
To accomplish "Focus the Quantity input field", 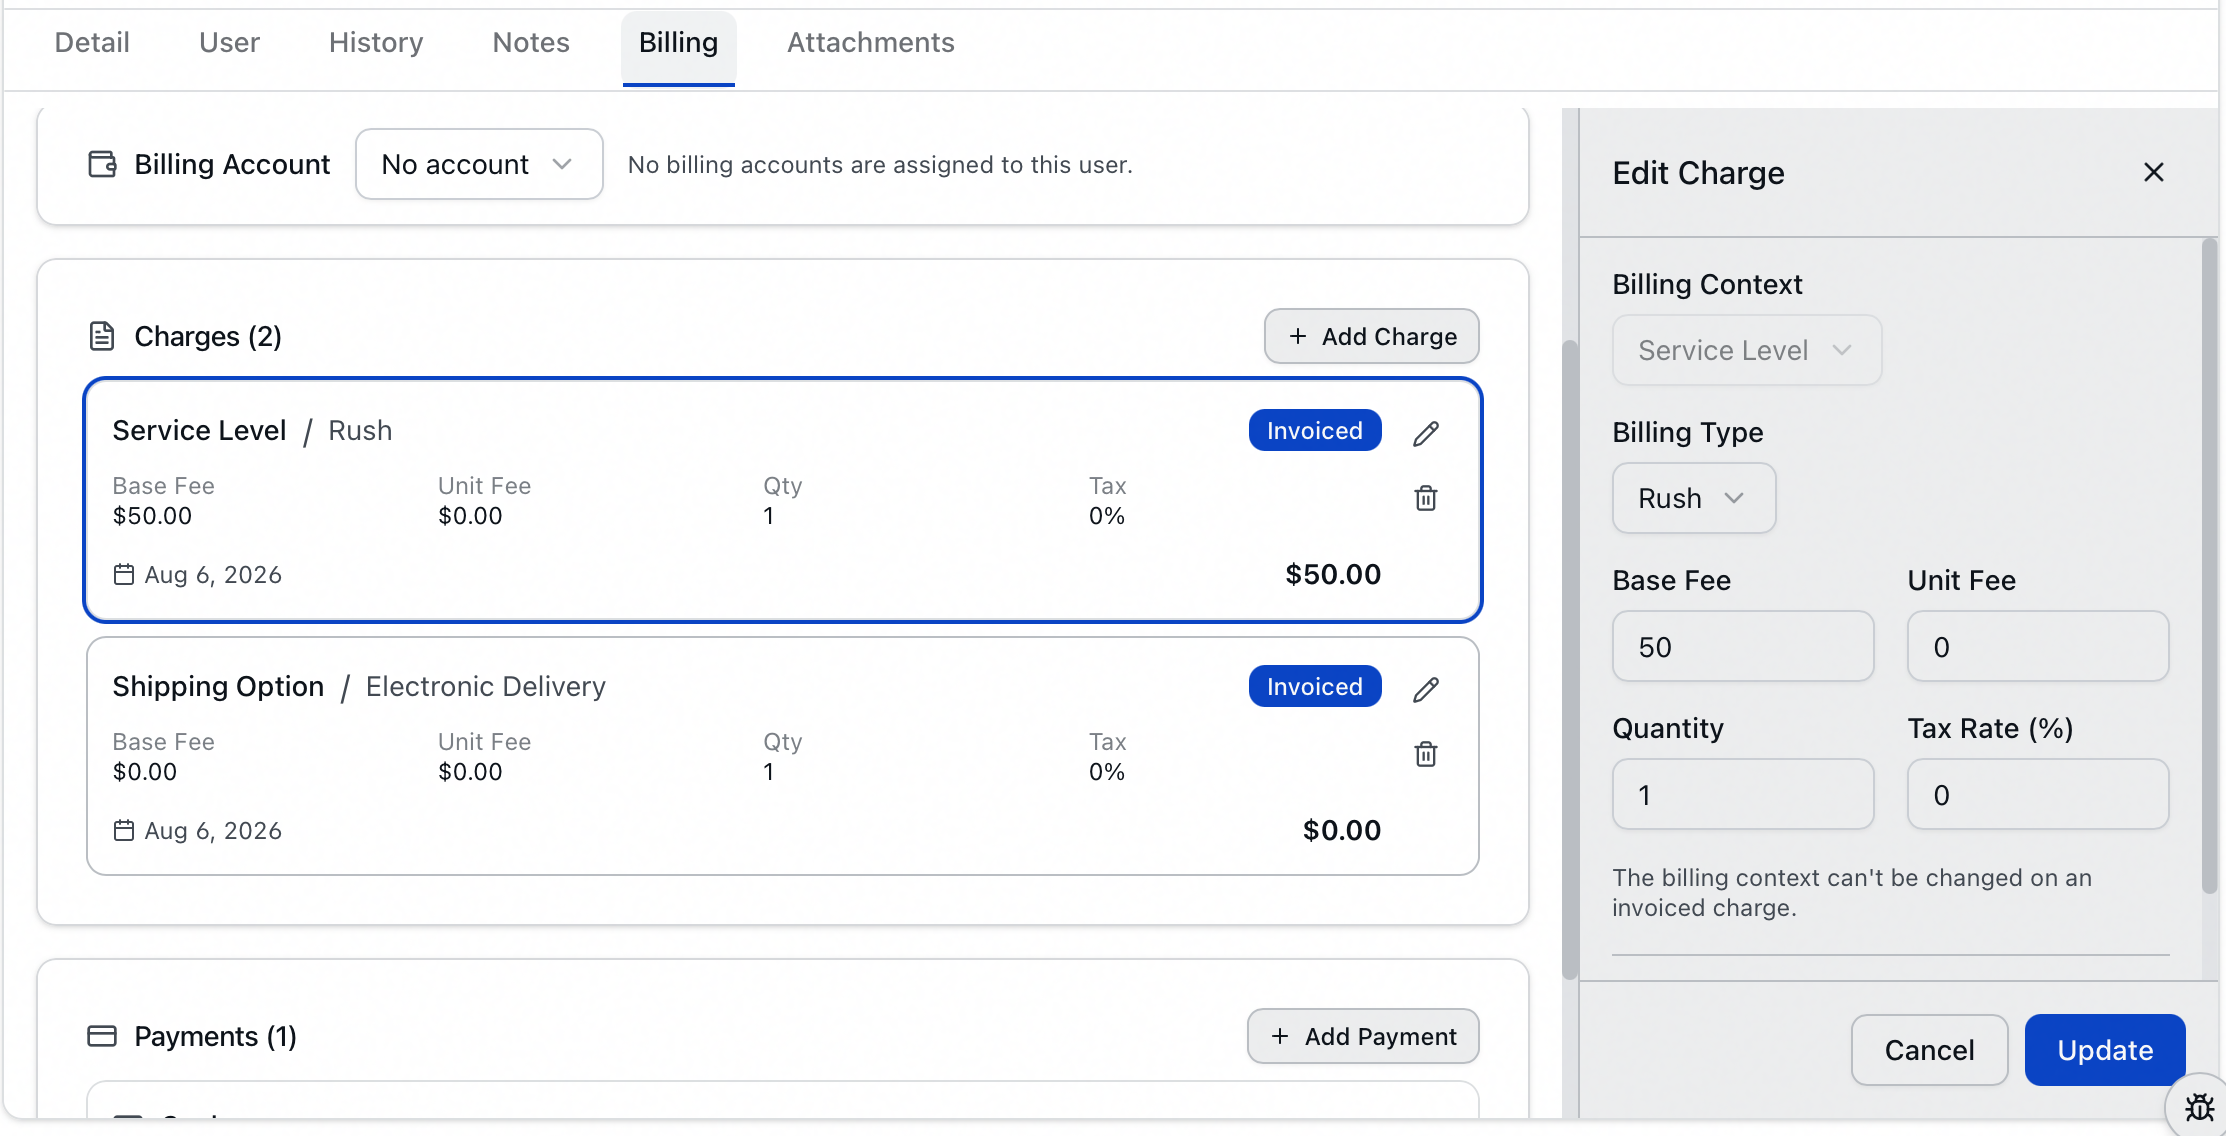I will [x=1743, y=794].
